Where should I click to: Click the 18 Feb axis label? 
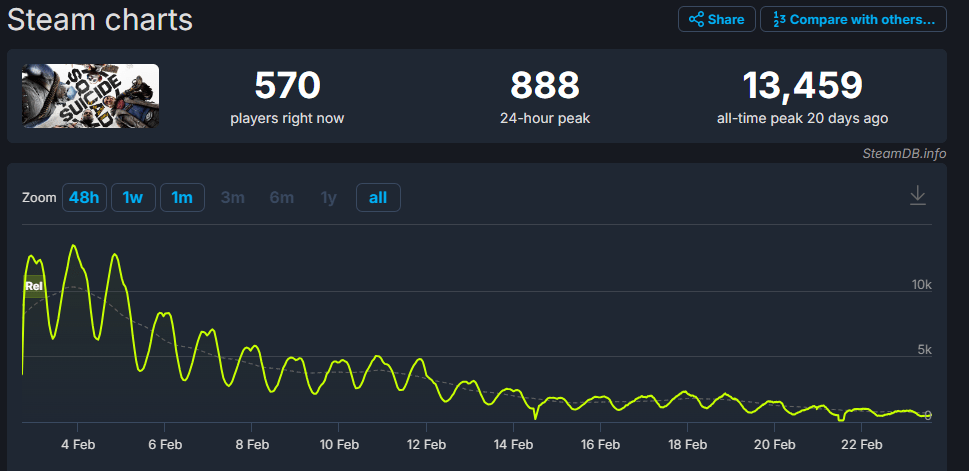click(687, 444)
